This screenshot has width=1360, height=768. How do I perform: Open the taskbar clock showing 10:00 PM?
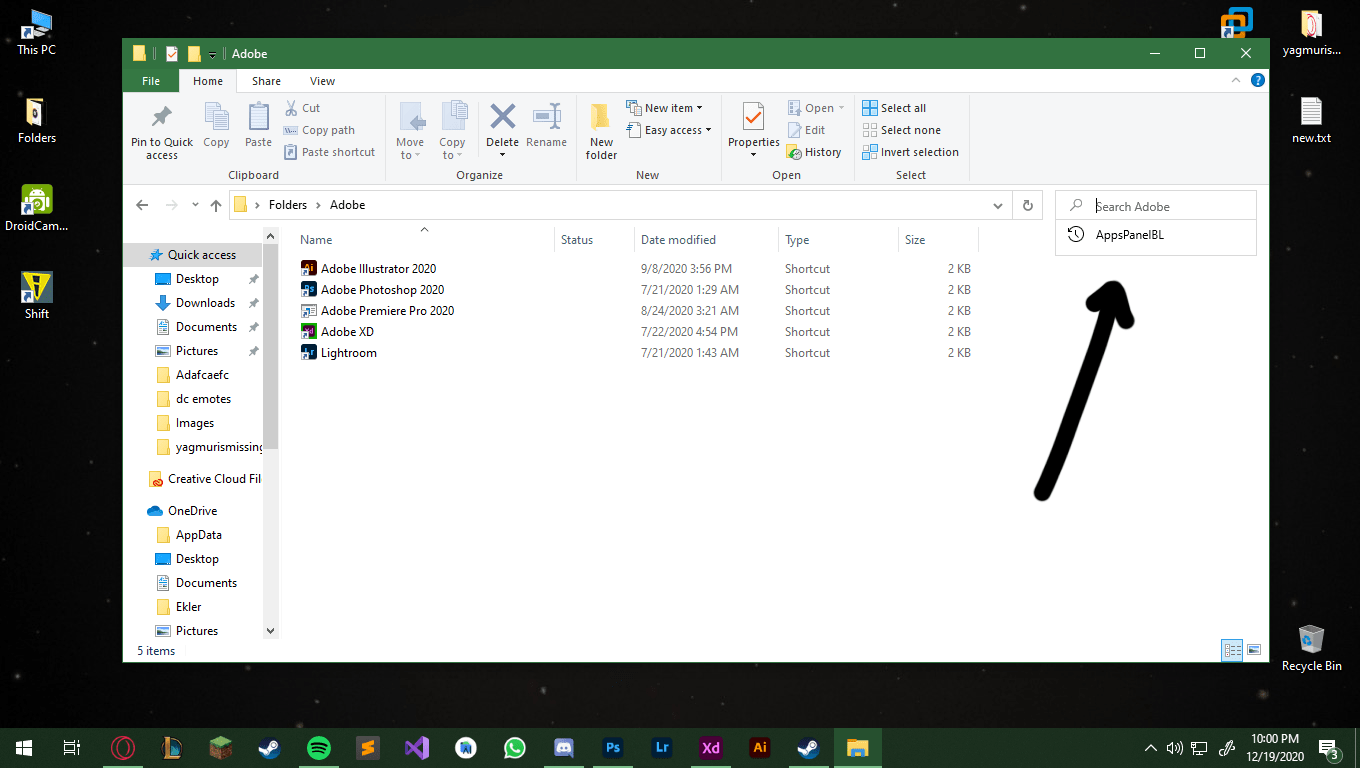click(x=1274, y=747)
